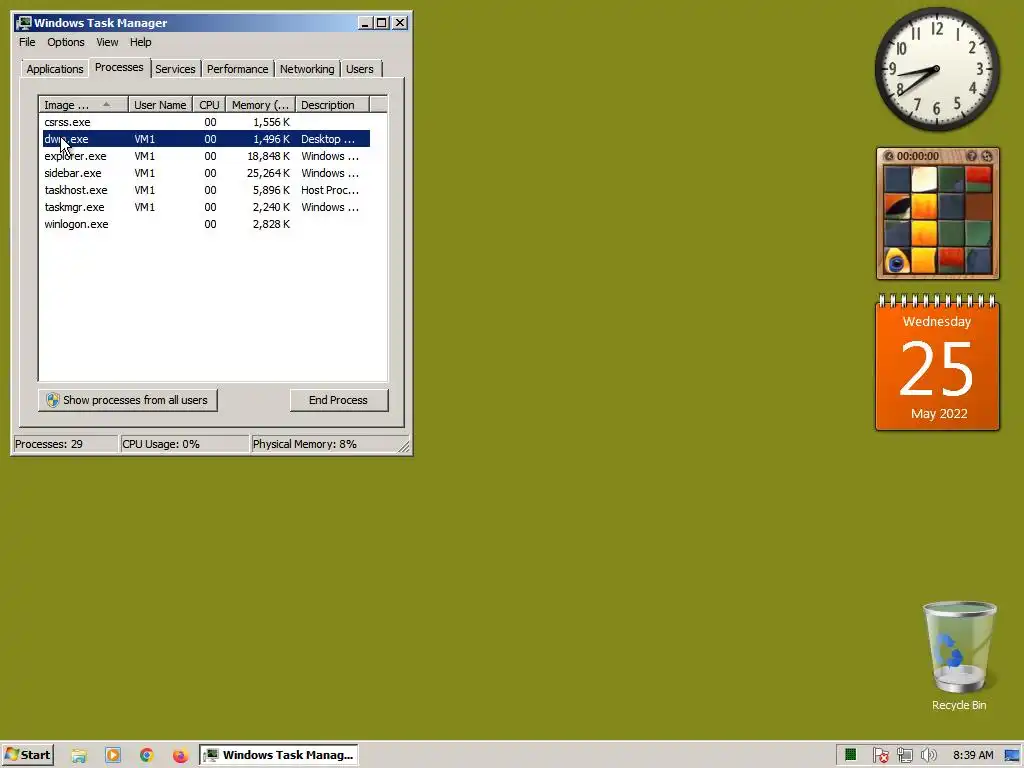This screenshot has width=1024, height=768.
Task: Select the taskmgr.exe process
Action: coord(206,207)
